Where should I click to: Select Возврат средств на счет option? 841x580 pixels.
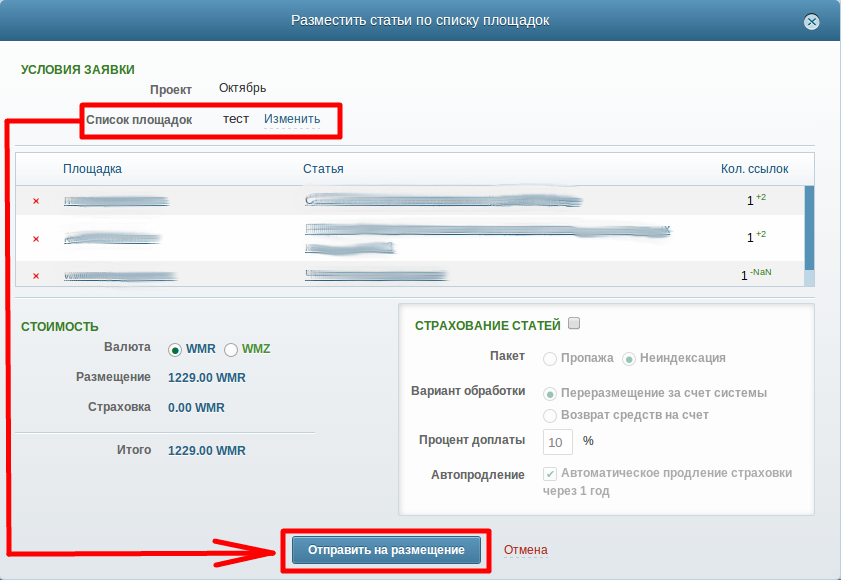click(x=550, y=415)
